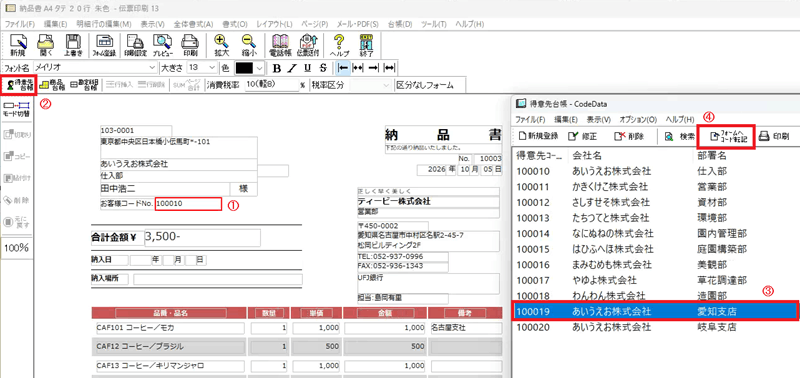Click the 行削除 delete row icon
800x378 pixels.
151,85
